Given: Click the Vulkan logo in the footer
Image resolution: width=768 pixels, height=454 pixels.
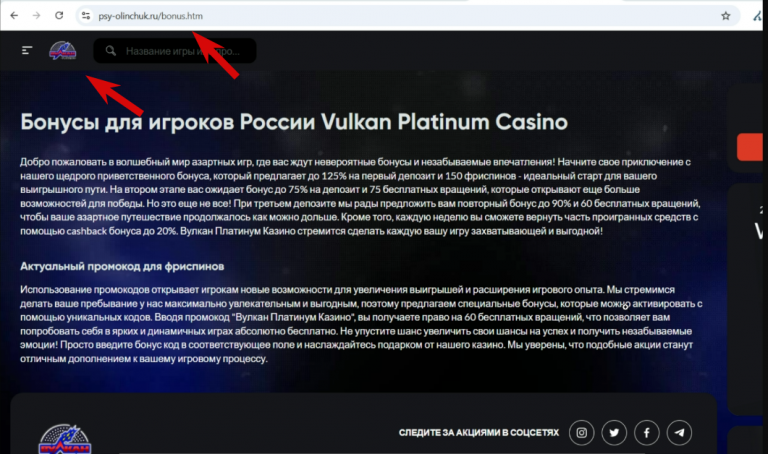Looking at the screenshot, I should [65, 439].
